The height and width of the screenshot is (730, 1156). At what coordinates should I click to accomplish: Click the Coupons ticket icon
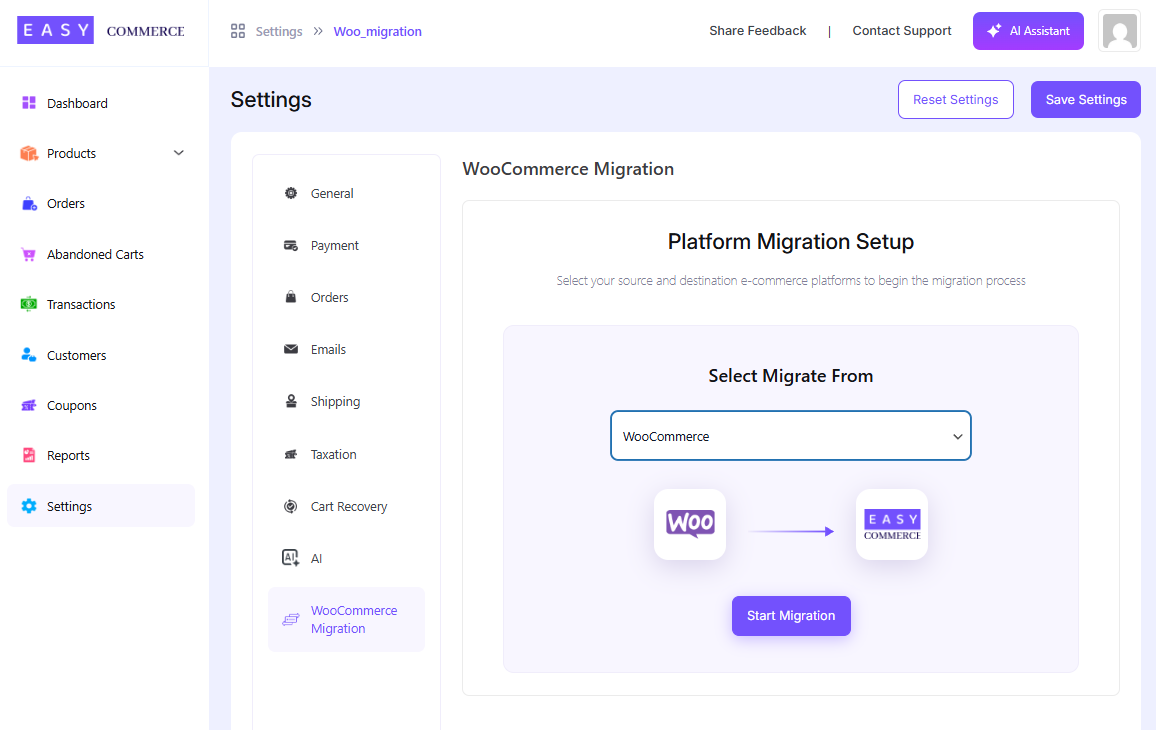click(29, 406)
